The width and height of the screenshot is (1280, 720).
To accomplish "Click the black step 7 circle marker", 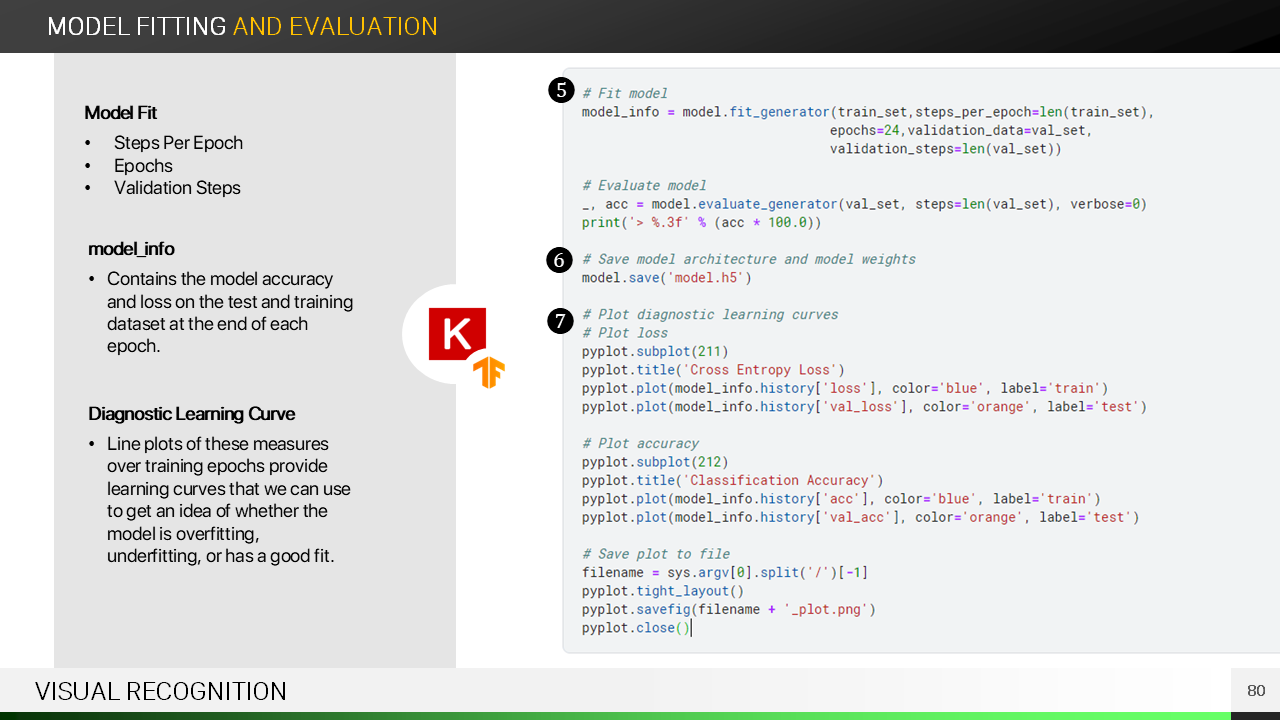I will pos(560,321).
